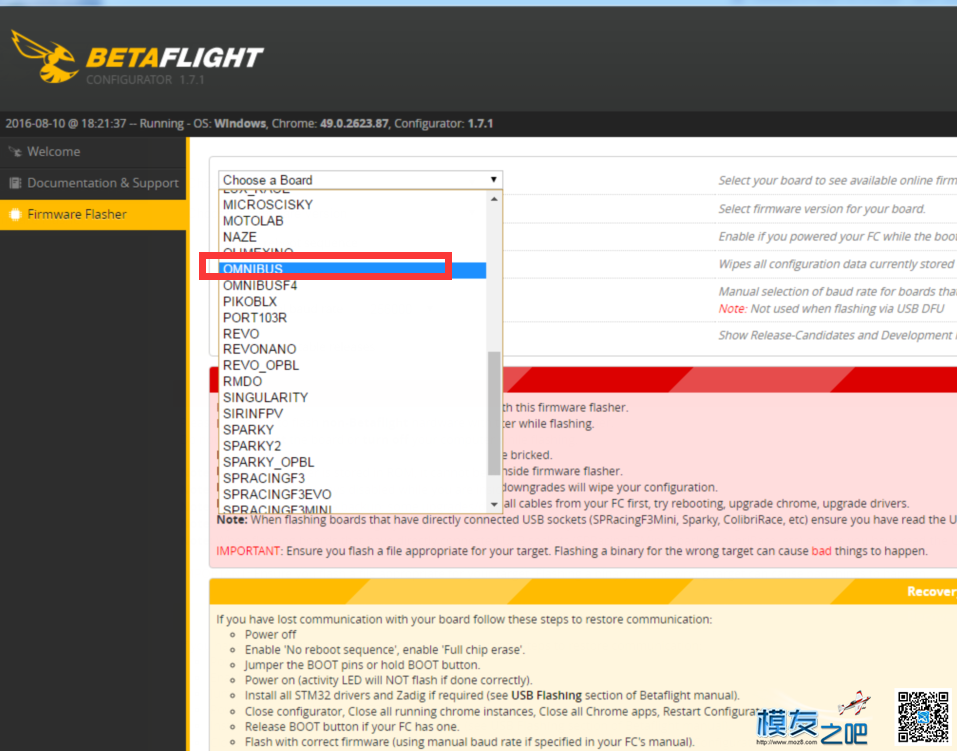Open Documentation & Support tab
Screen dimensions: 957x751
93,183
